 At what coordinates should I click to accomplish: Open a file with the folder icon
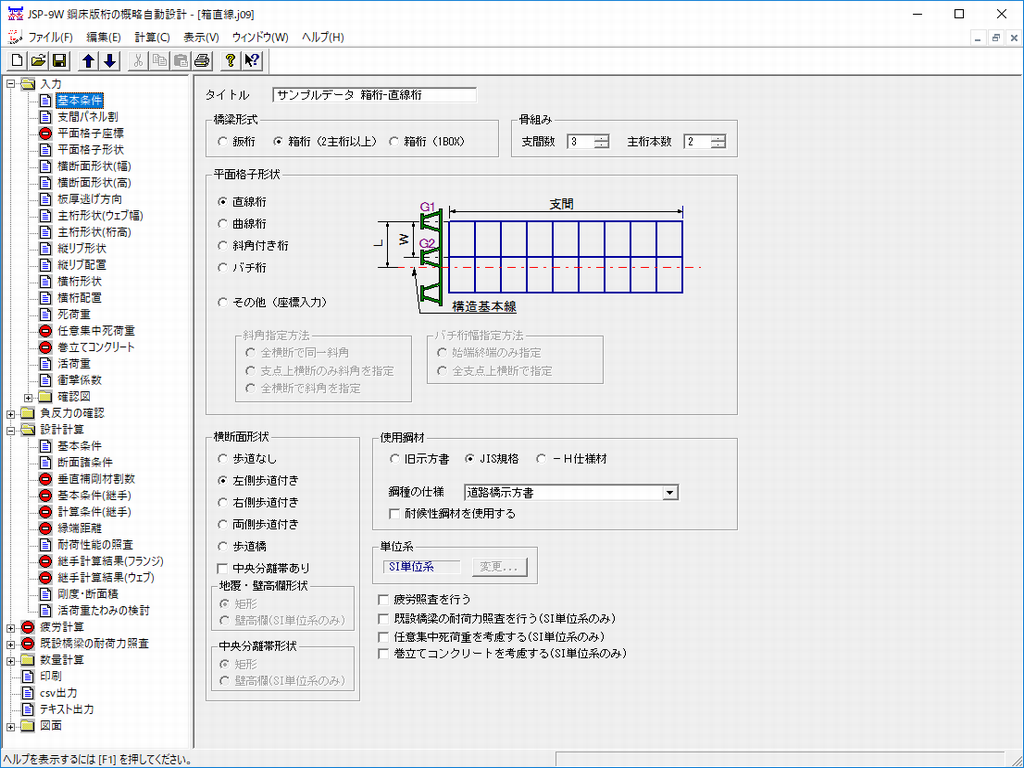[x=38, y=61]
